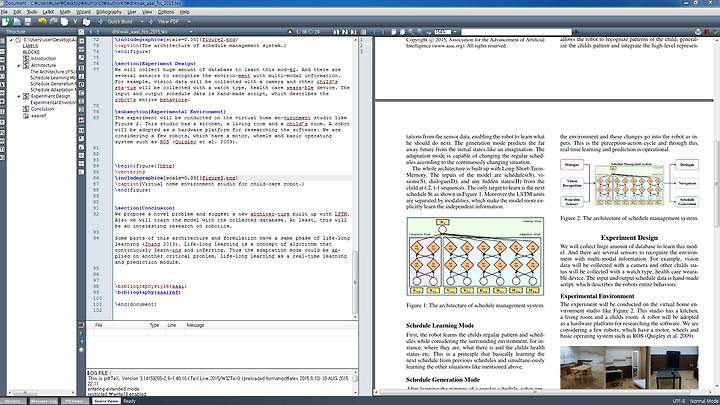720x405 pixels.
Task: Launch View PDF with its blue arrow
Action: [x=150, y=22]
